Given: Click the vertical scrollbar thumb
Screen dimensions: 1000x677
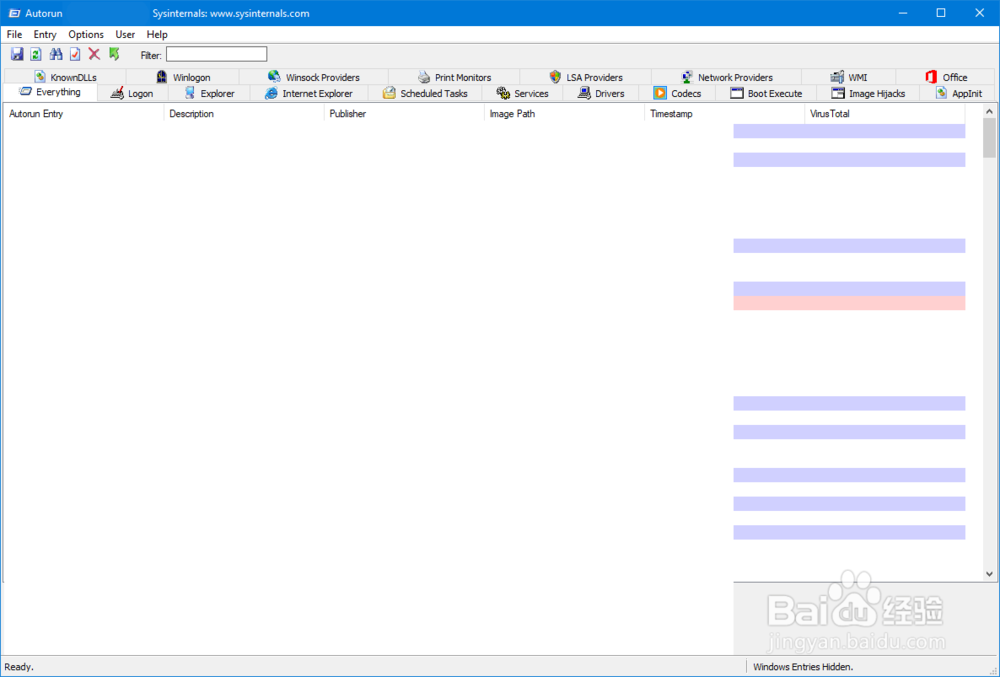Looking at the screenshot, I should (x=989, y=138).
